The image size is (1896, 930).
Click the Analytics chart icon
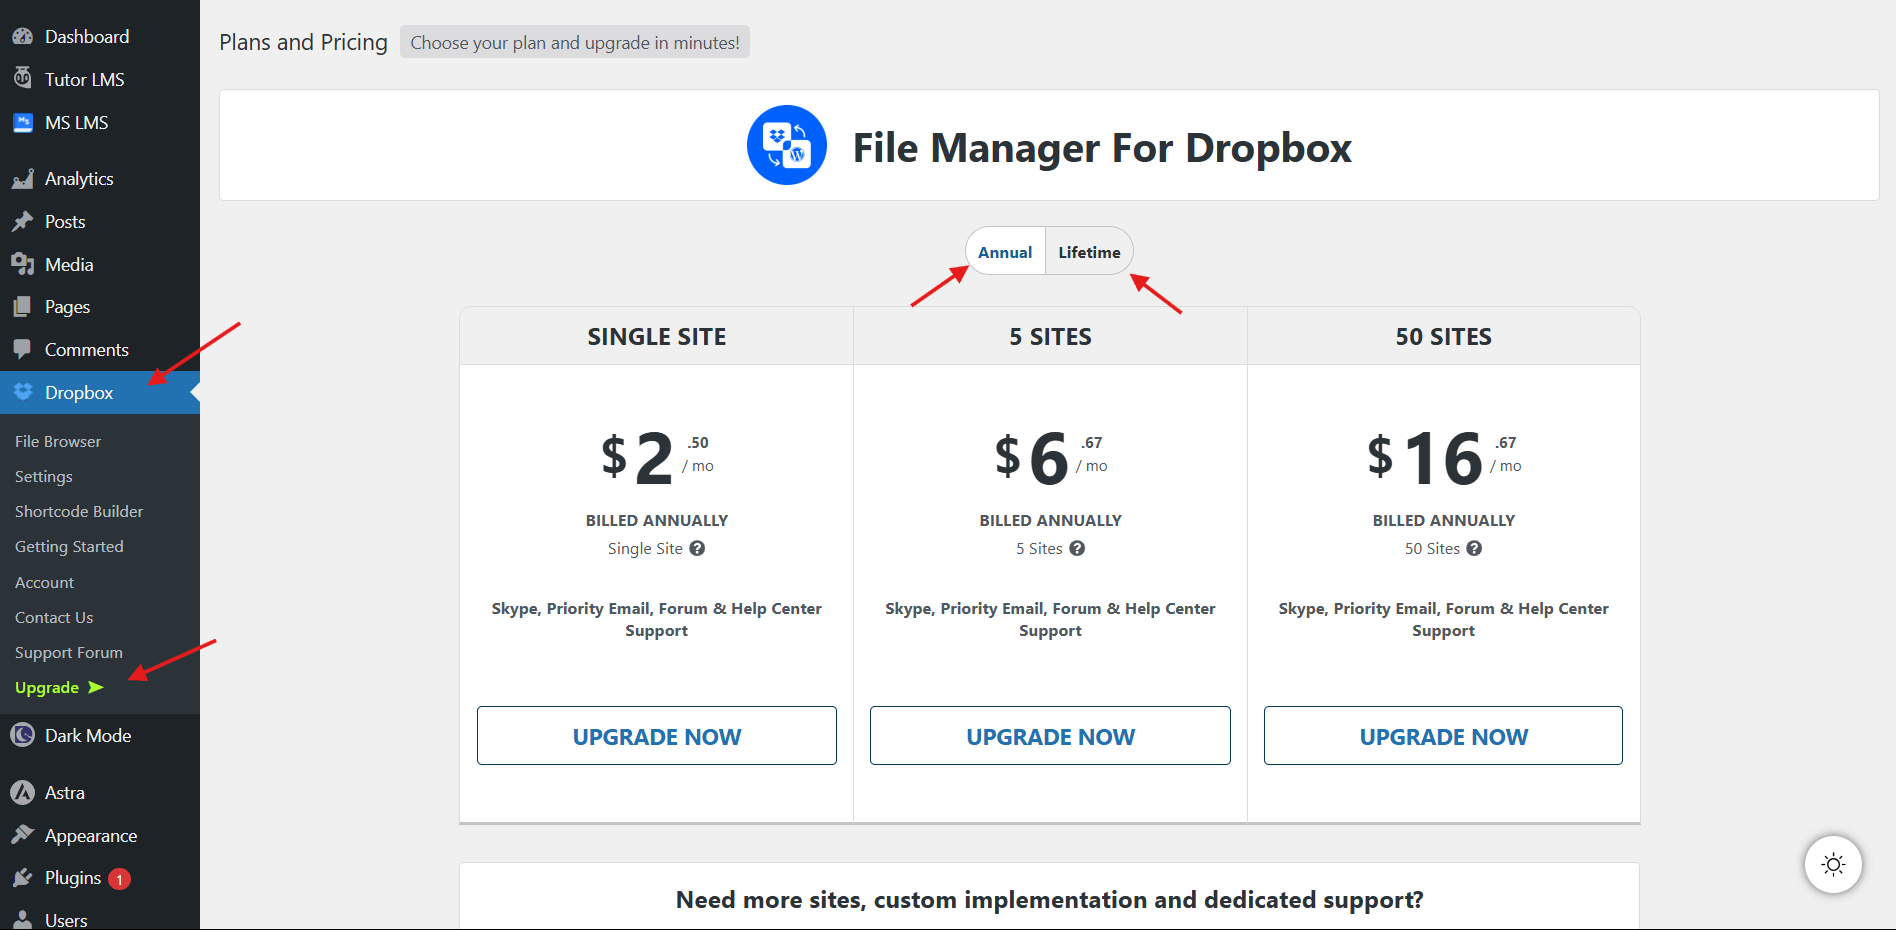tap(22, 179)
